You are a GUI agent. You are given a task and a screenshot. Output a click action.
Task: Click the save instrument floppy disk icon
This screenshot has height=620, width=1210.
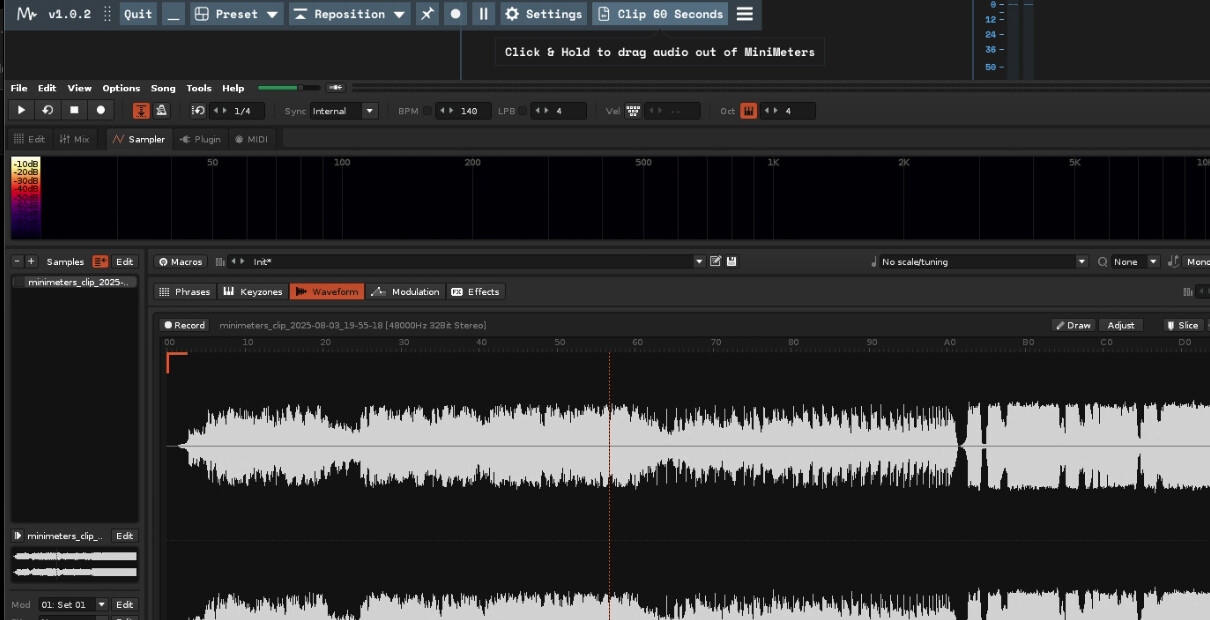pos(732,262)
